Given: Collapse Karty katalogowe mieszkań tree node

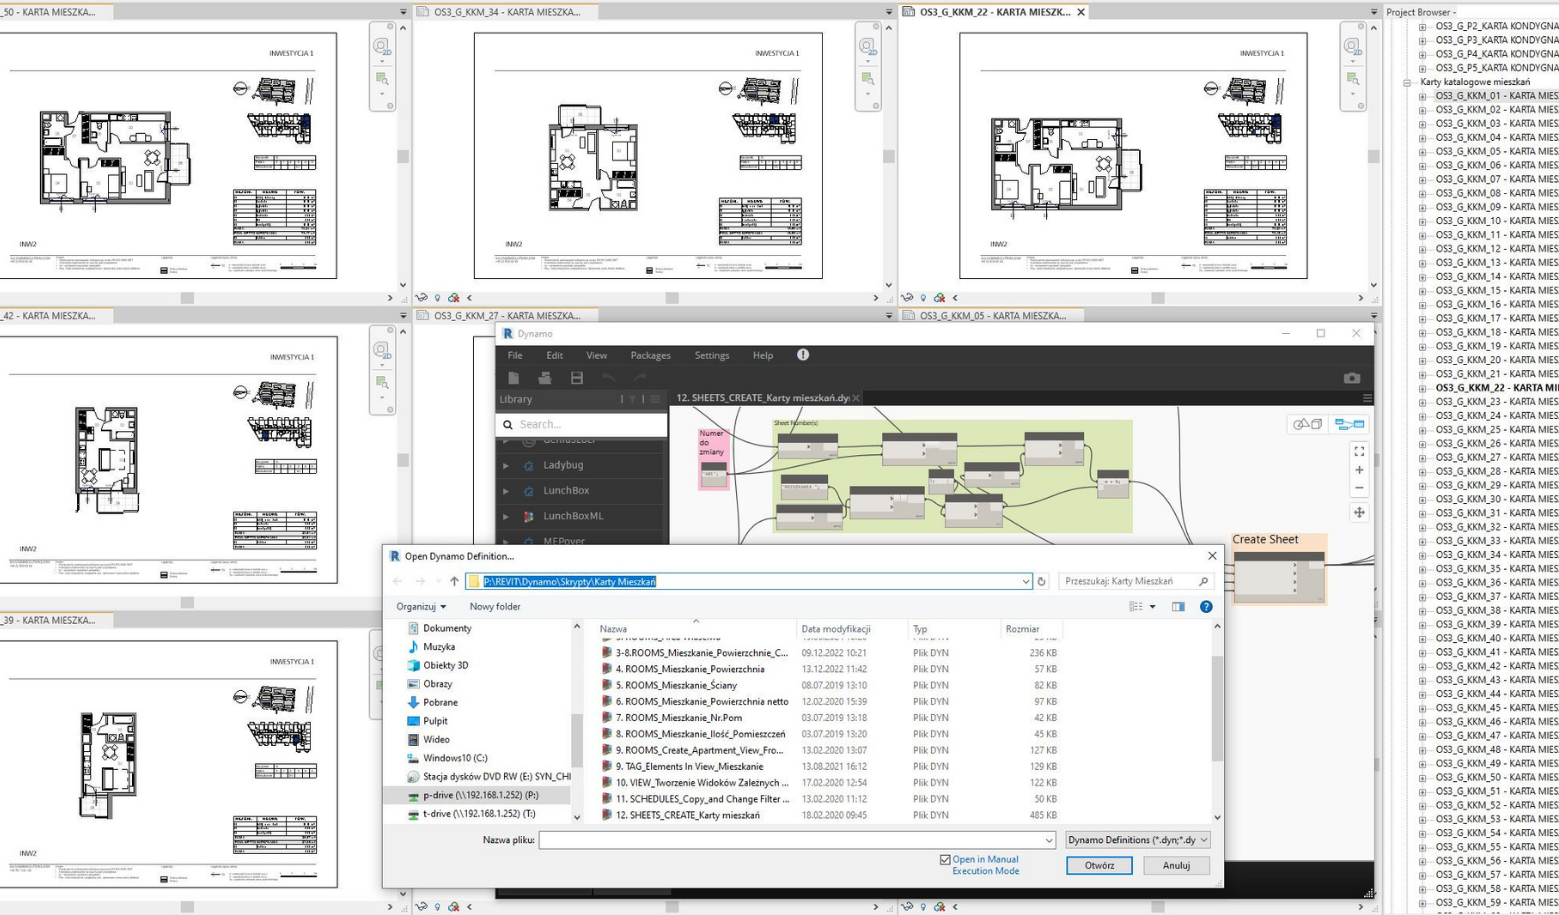Looking at the screenshot, I should (1407, 82).
